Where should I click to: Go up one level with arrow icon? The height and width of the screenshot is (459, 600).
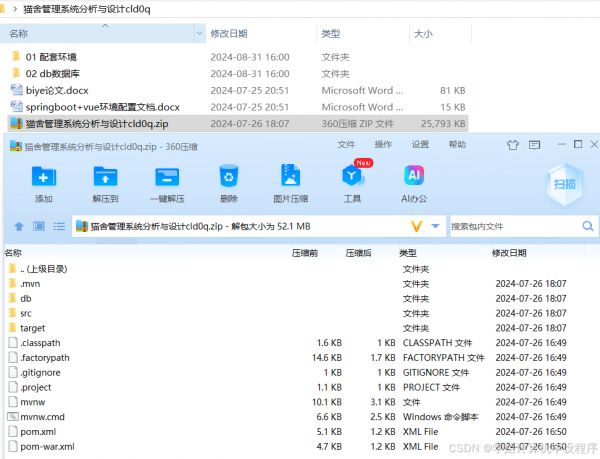pyautogui.click(x=19, y=226)
